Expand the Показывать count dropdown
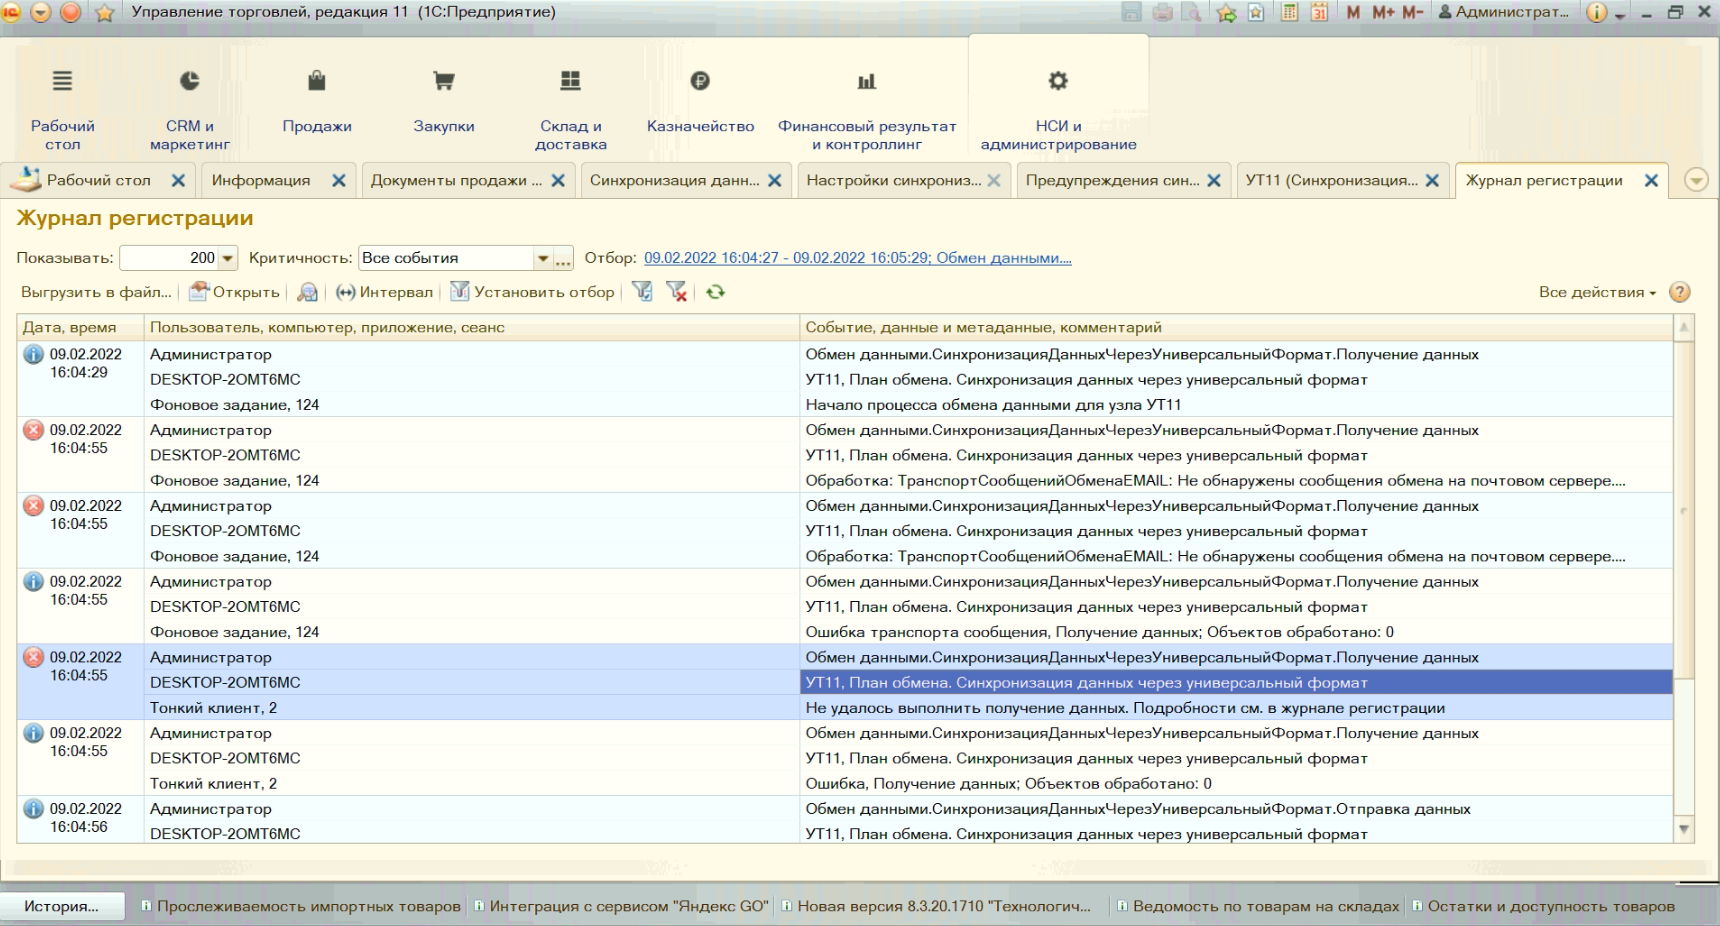 coord(228,258)
